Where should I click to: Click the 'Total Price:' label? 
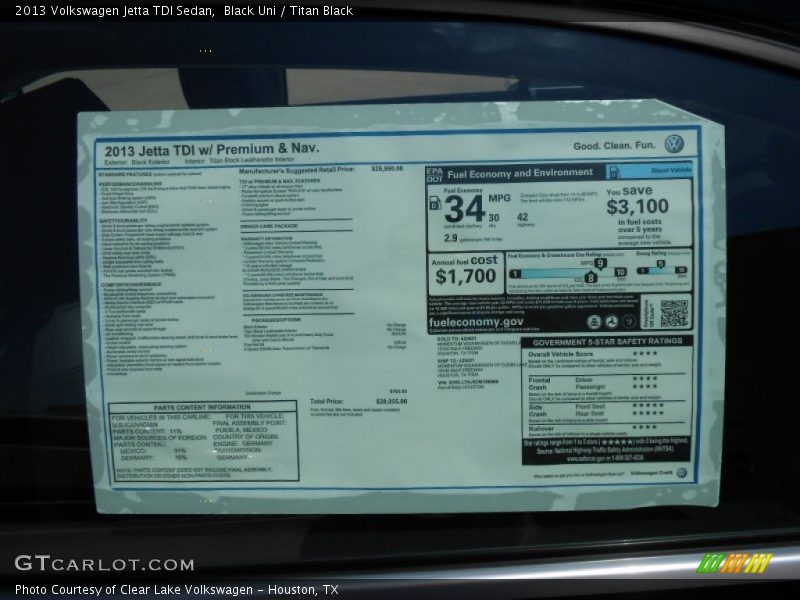(327, 402)
